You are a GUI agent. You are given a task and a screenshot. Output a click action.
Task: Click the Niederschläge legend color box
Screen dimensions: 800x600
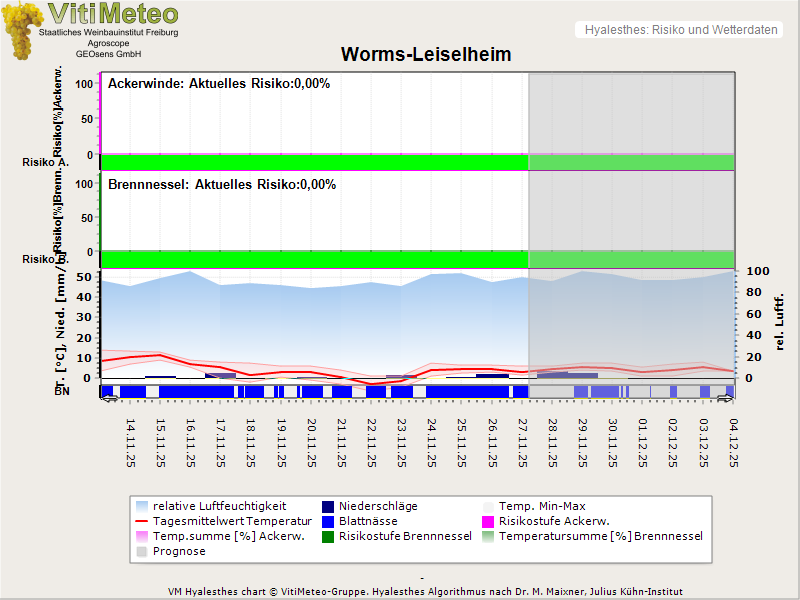328,507
